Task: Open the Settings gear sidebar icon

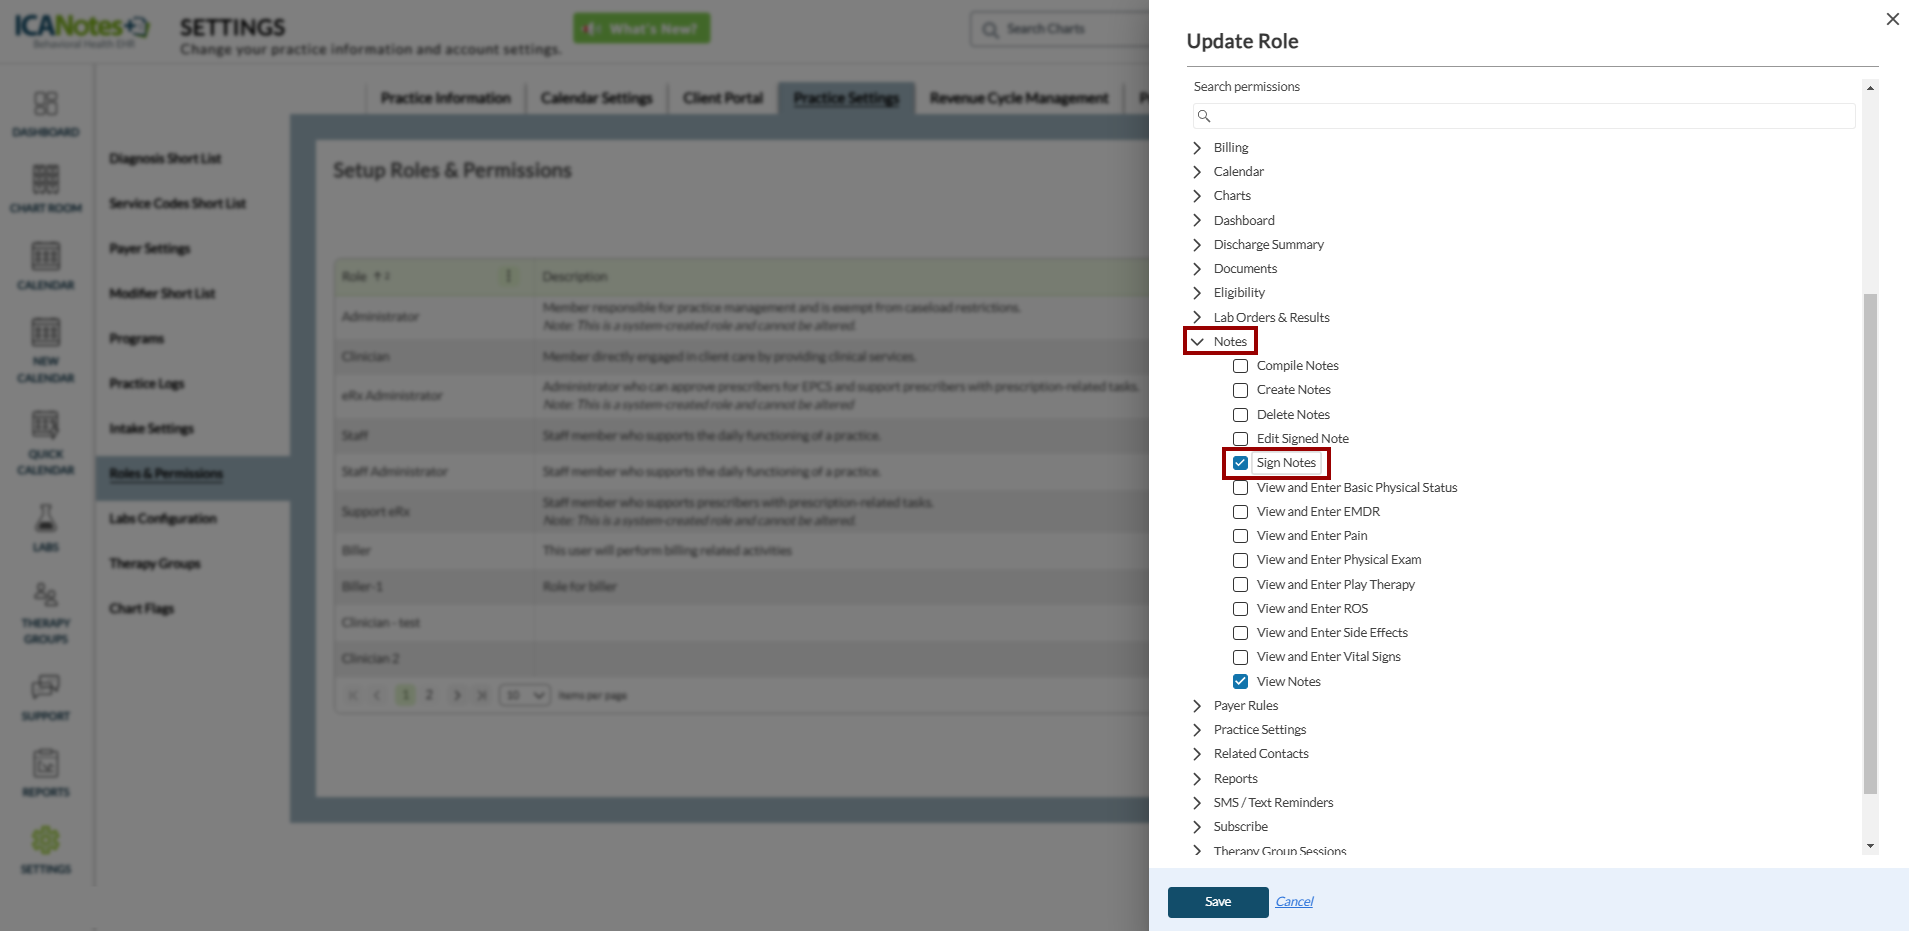Action: click(46, 840)
